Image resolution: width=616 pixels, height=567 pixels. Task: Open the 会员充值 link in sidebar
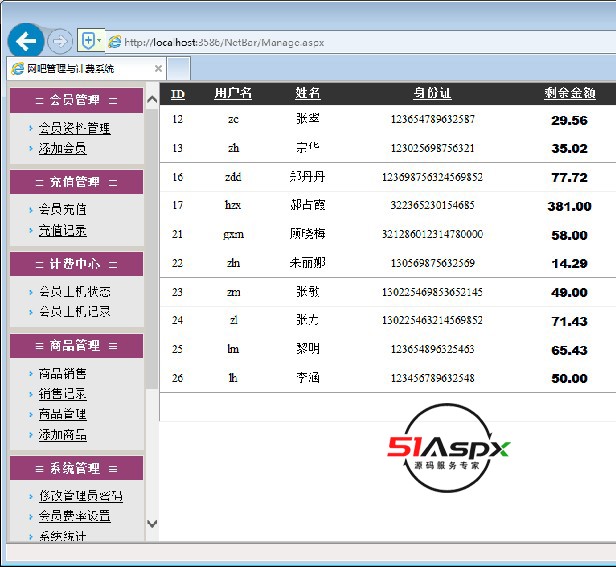(x=62, y=210)
